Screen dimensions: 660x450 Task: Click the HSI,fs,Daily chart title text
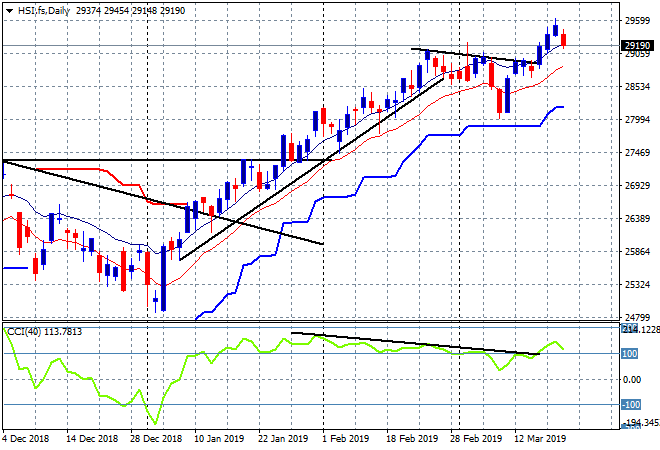point(43,11)
